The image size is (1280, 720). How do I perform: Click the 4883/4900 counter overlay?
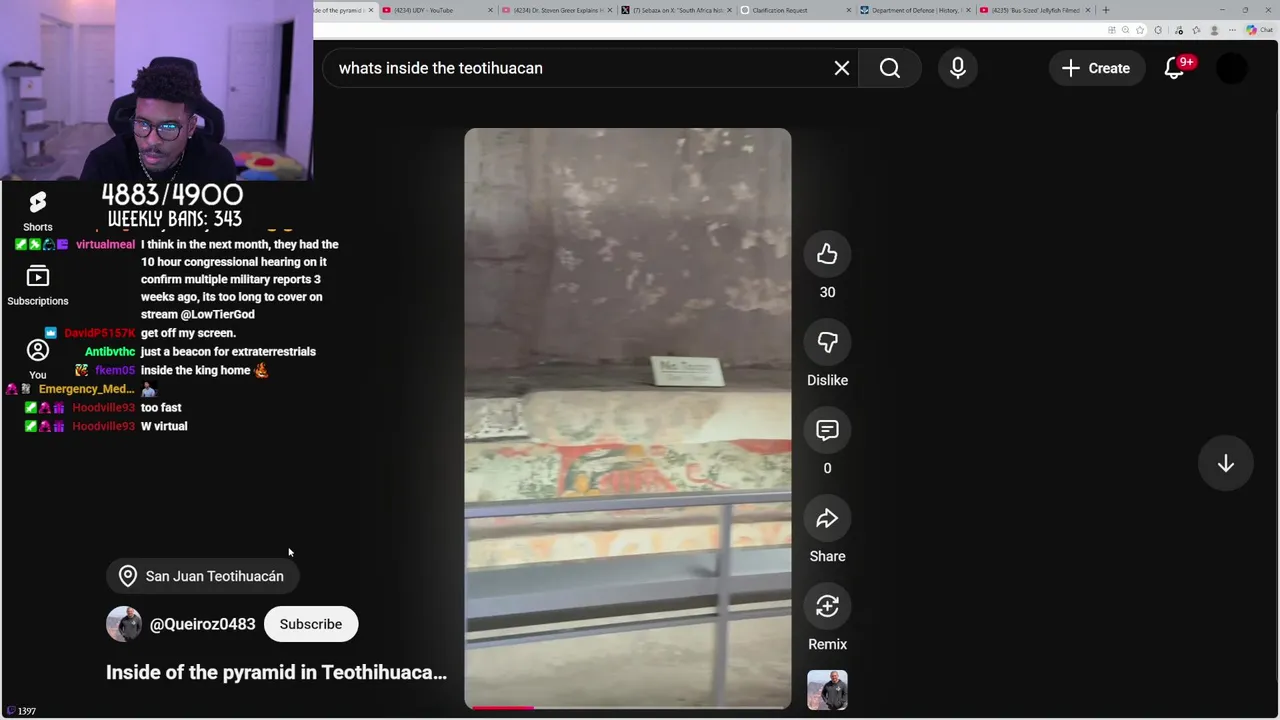172,195
